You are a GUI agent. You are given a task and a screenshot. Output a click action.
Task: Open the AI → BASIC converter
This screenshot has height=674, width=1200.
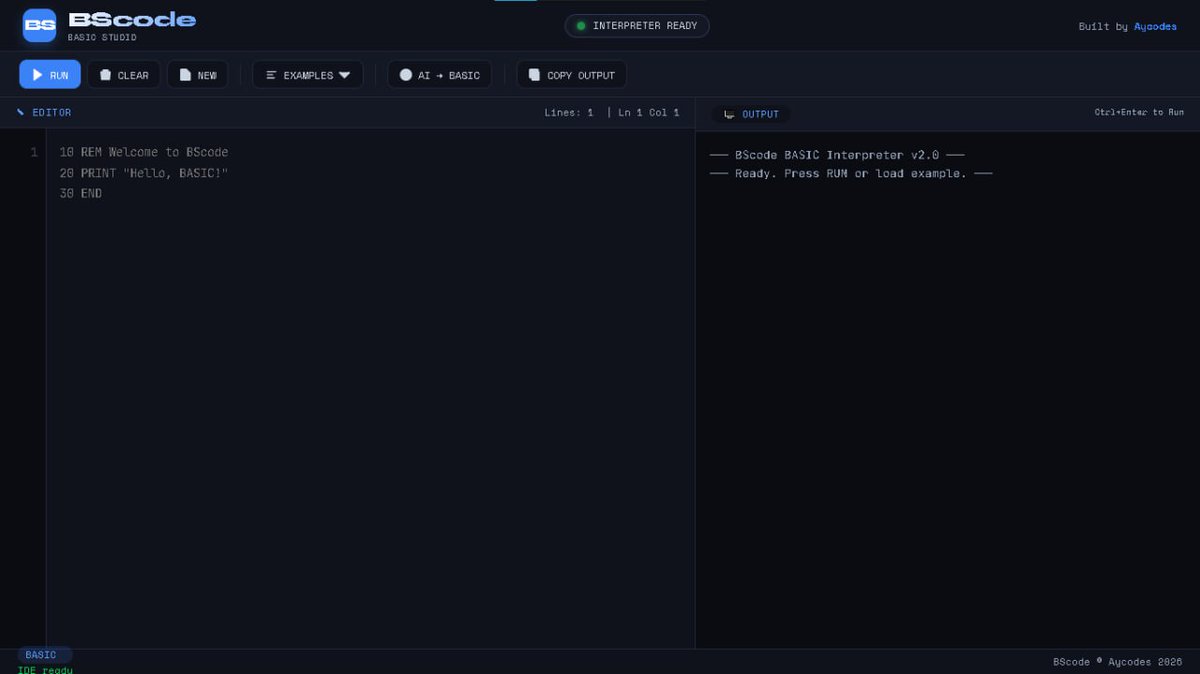439,75
